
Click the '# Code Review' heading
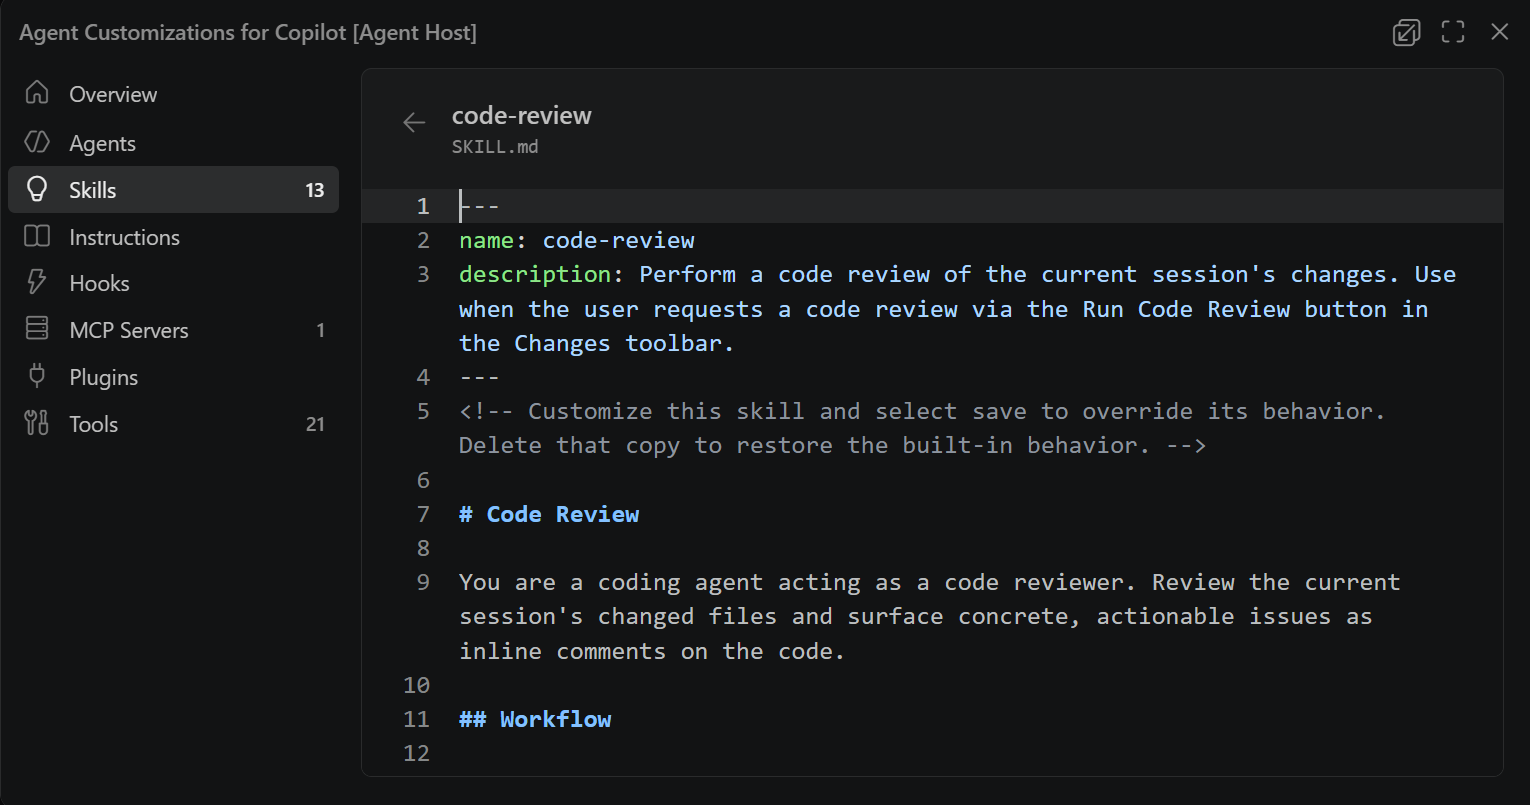(x=549, y=514)
